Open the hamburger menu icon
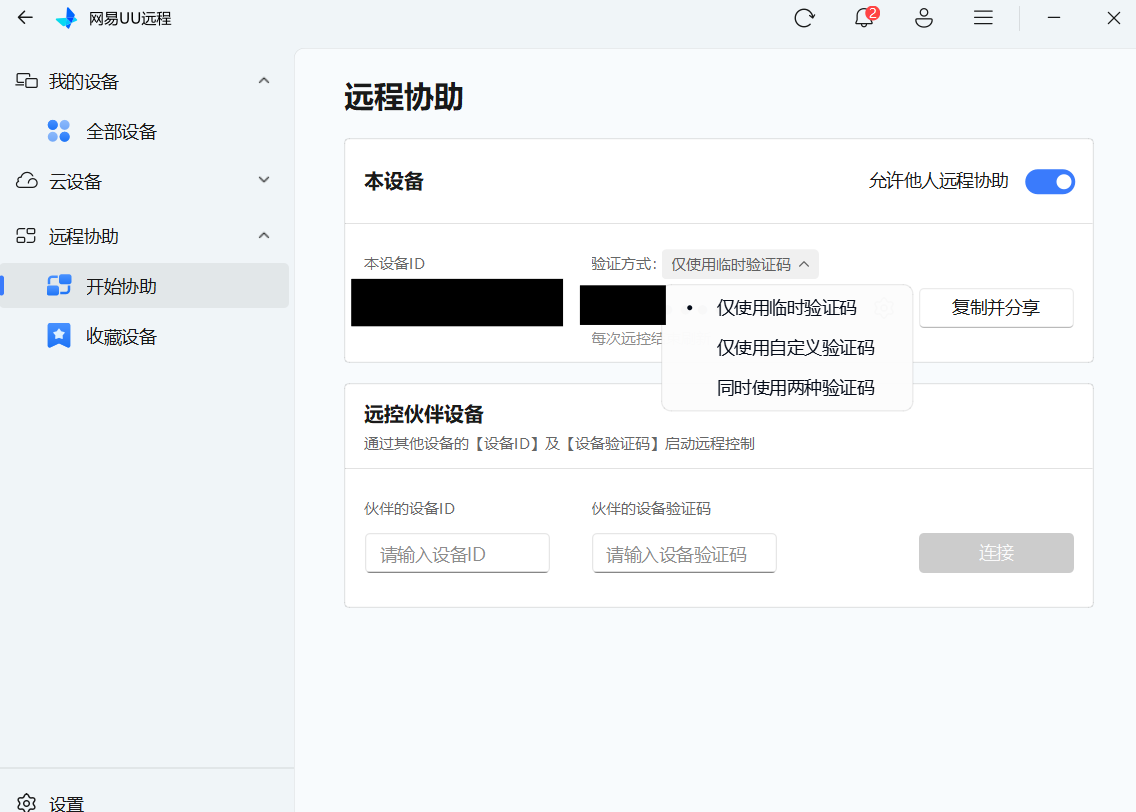The image size is (1136, 812). (983, 17)
